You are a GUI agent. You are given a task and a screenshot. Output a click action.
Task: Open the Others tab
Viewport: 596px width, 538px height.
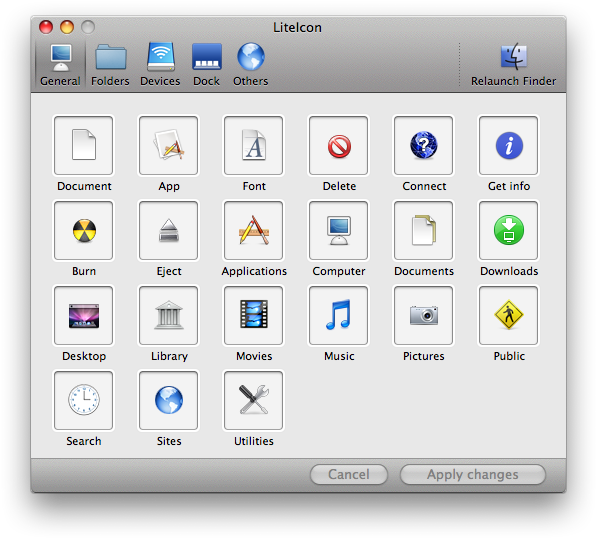coord(250,65)
